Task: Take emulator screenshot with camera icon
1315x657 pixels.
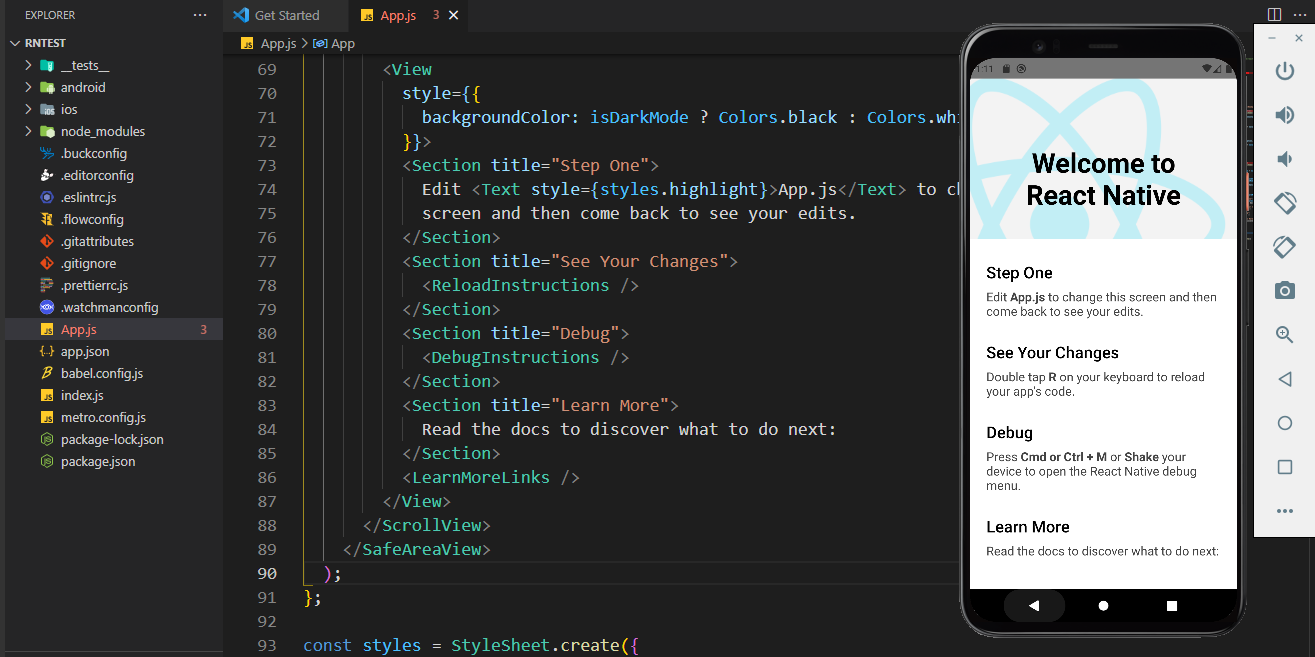Action: pos(1285,290)
